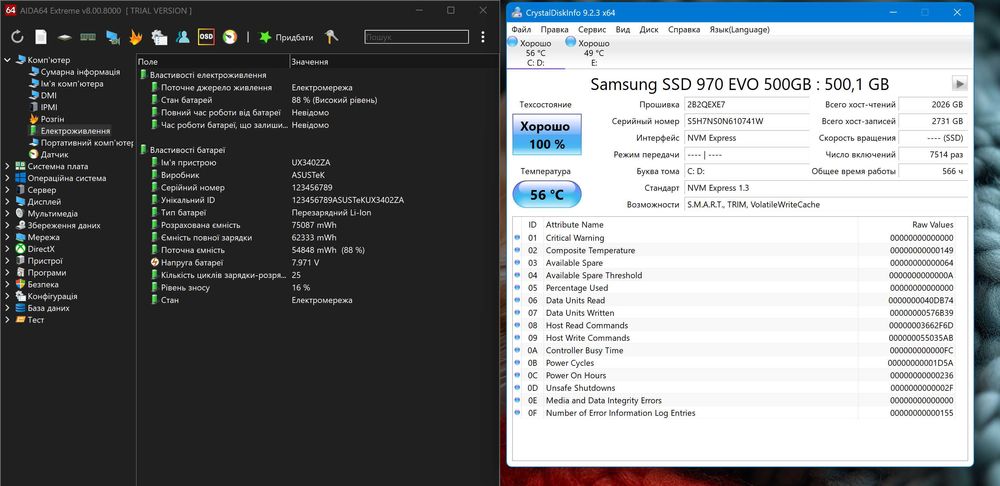
Task: Select DMI tree item
Action: [48, 96]
